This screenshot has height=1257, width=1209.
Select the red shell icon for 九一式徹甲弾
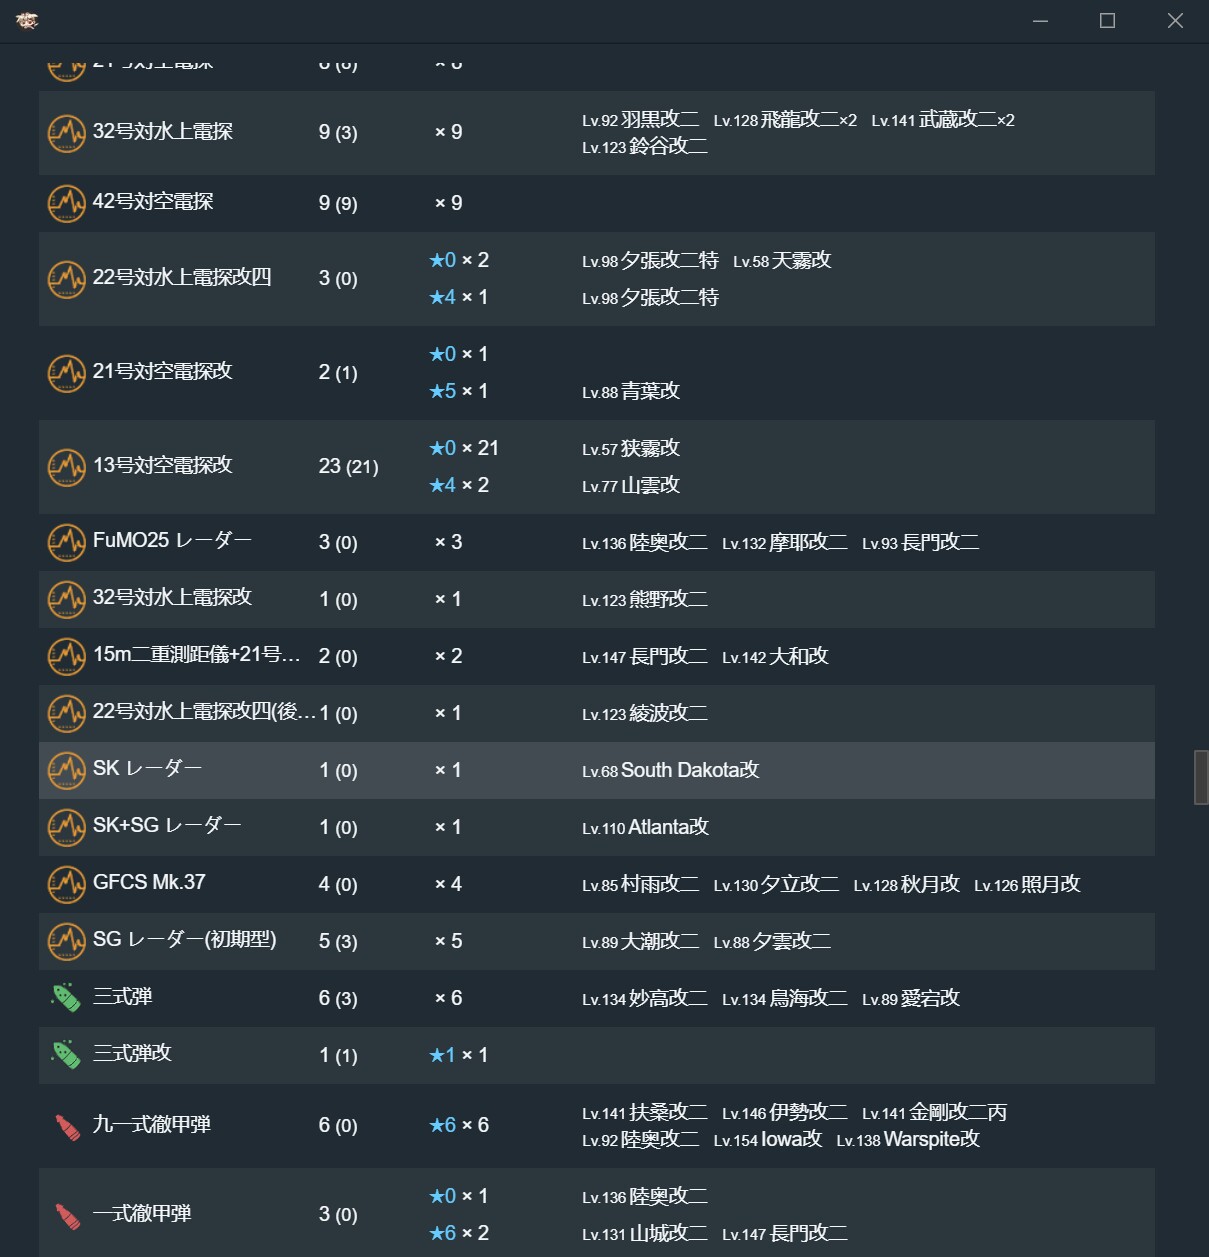coord(66,1126)
